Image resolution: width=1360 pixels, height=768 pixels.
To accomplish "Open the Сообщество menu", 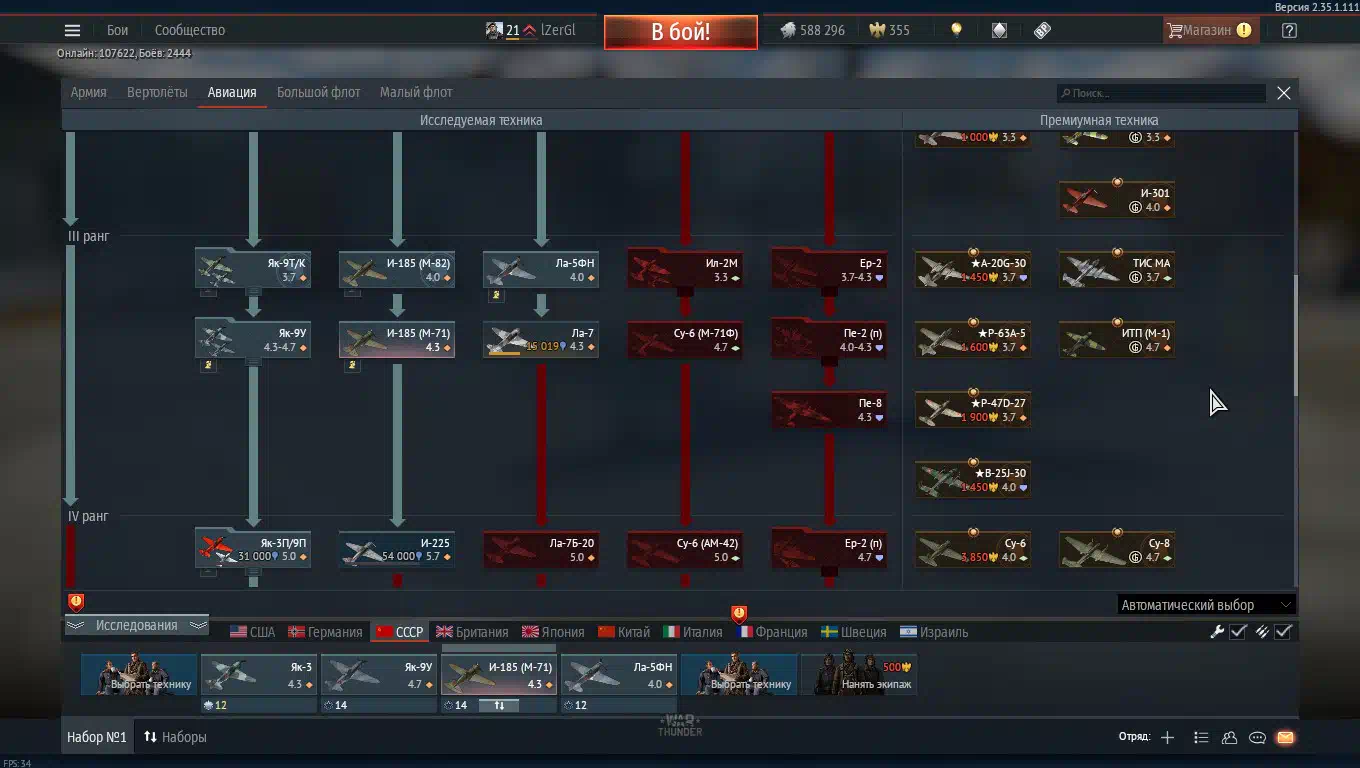I will [x=190, y=30].
